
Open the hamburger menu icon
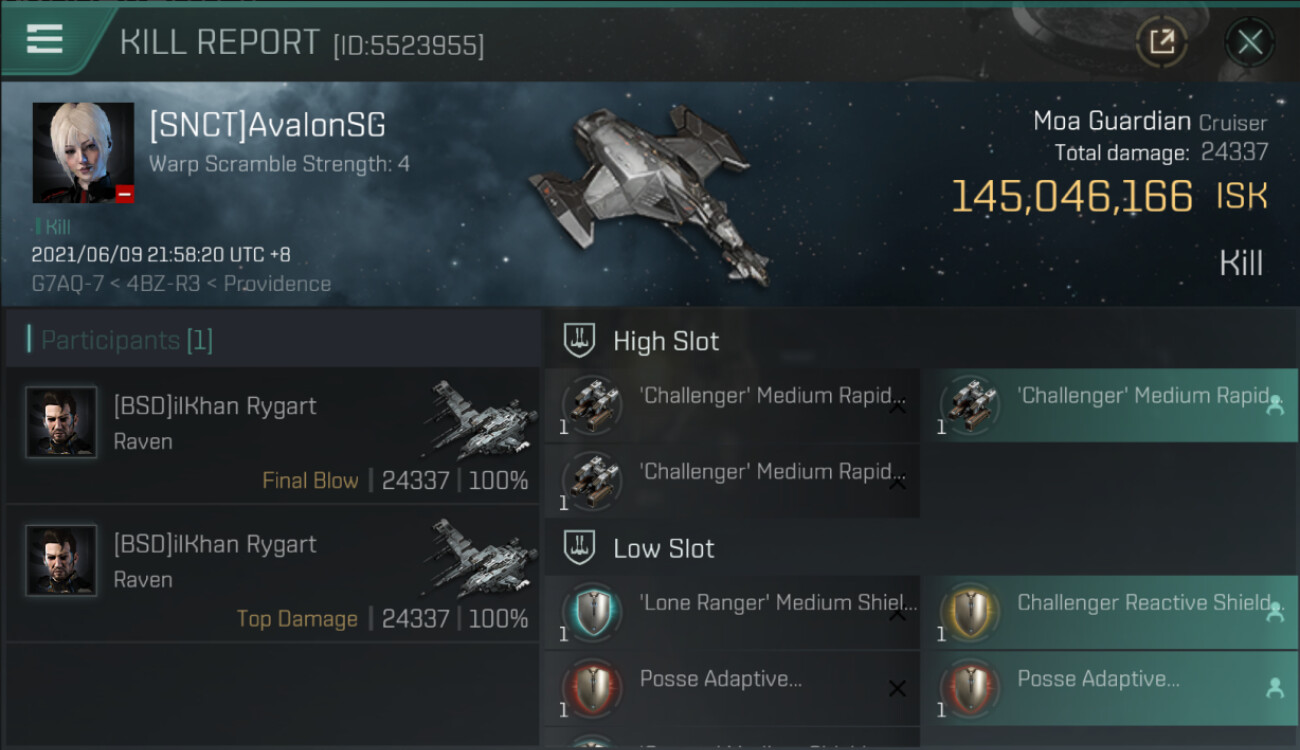[45, 40]
